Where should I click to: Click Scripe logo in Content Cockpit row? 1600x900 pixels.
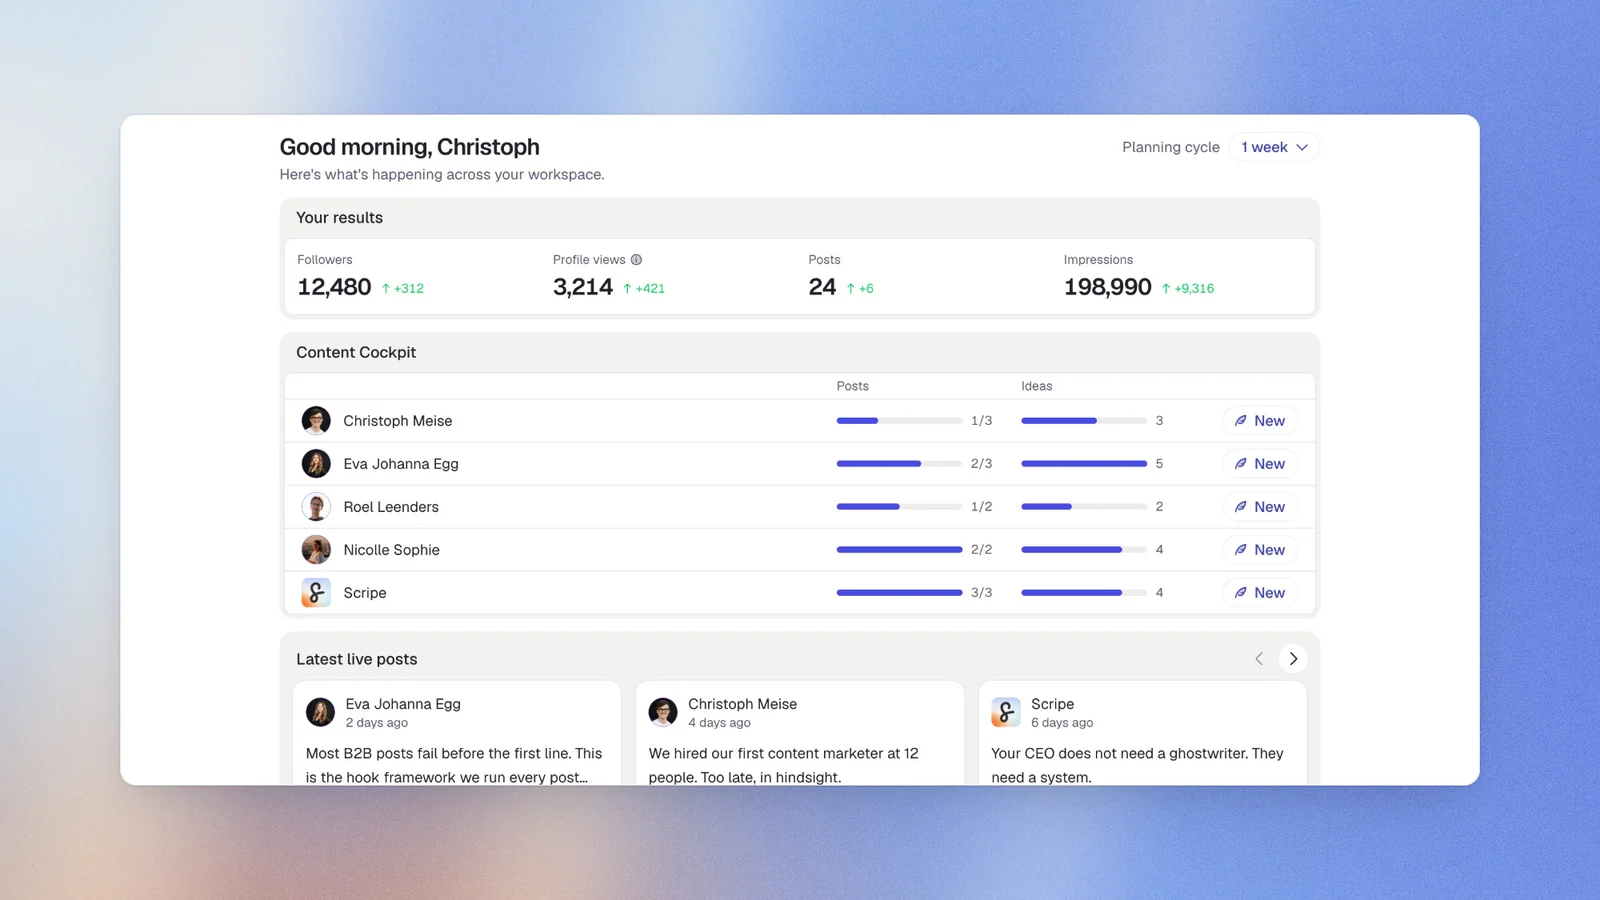click(x=316, y=593)
